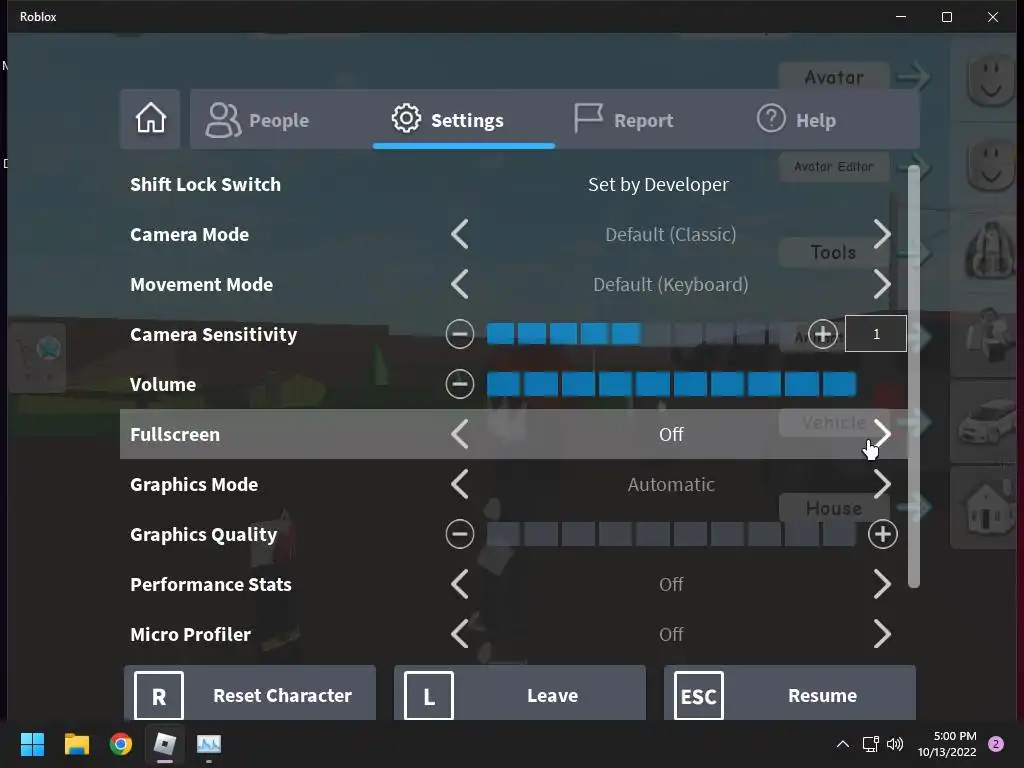Click the Set by Developer text
1024x768 pixels.
pyautogui.click(x=658, y=185)
